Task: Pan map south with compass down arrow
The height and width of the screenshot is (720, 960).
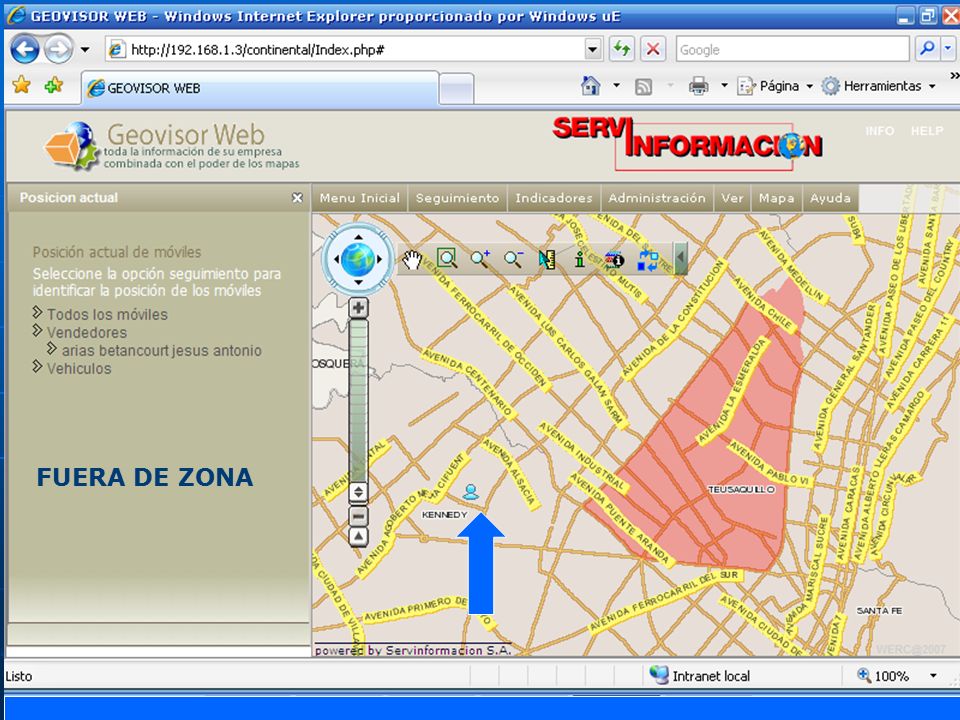Action: click(x=358, y=282)
